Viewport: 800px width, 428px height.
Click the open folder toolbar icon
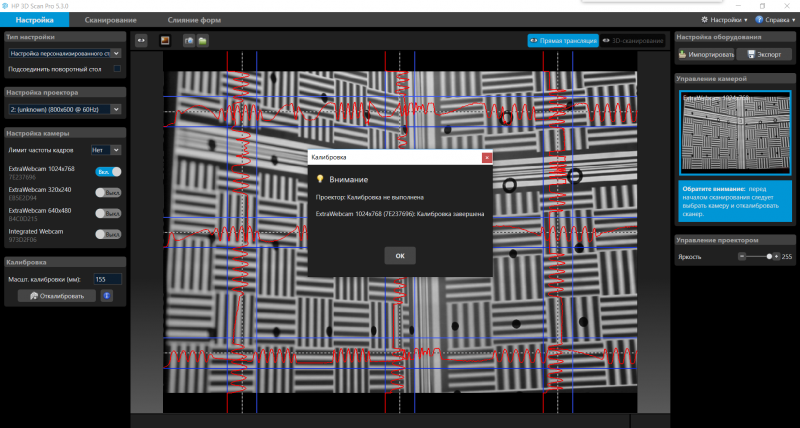(x=202, y=41)
